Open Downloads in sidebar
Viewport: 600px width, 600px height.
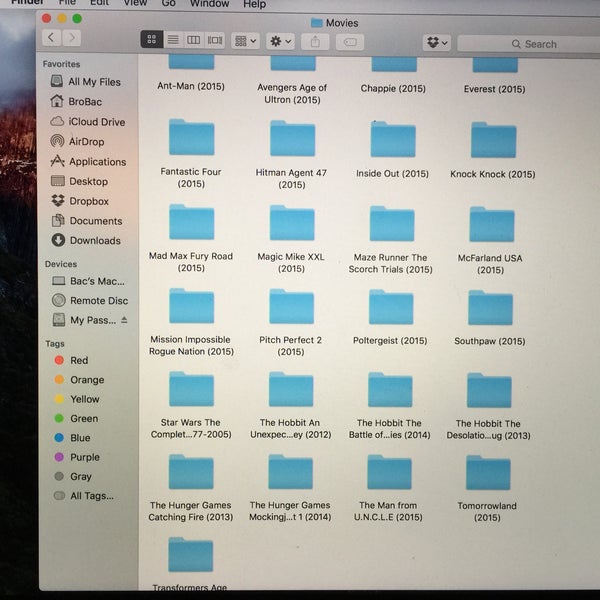click(x=86, y=240)
